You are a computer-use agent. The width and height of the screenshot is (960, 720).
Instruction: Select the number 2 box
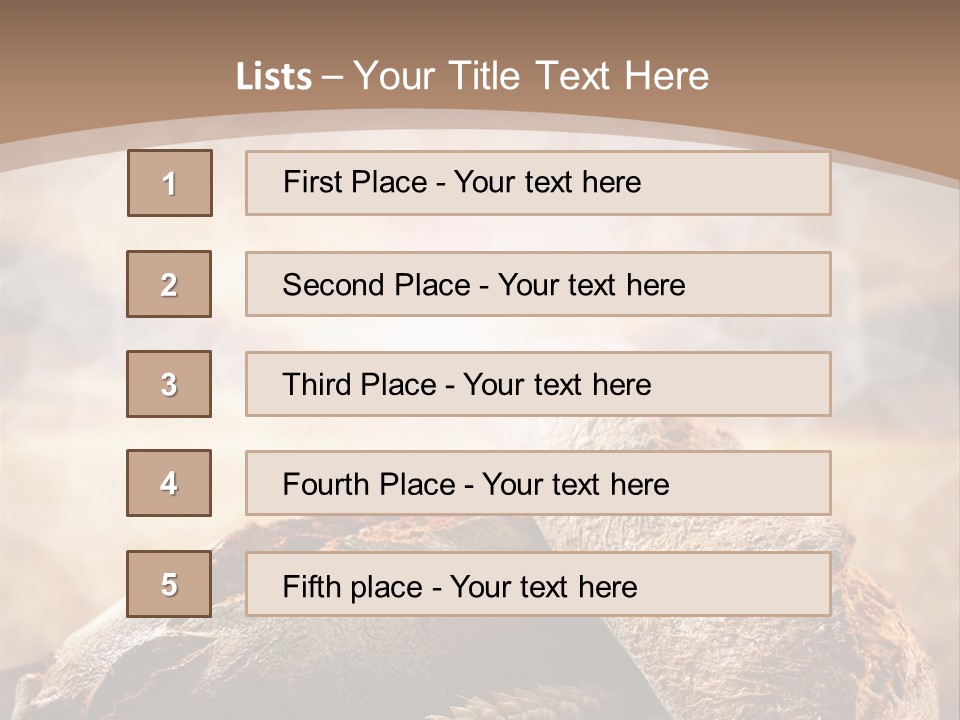click(x=169, y=284)
